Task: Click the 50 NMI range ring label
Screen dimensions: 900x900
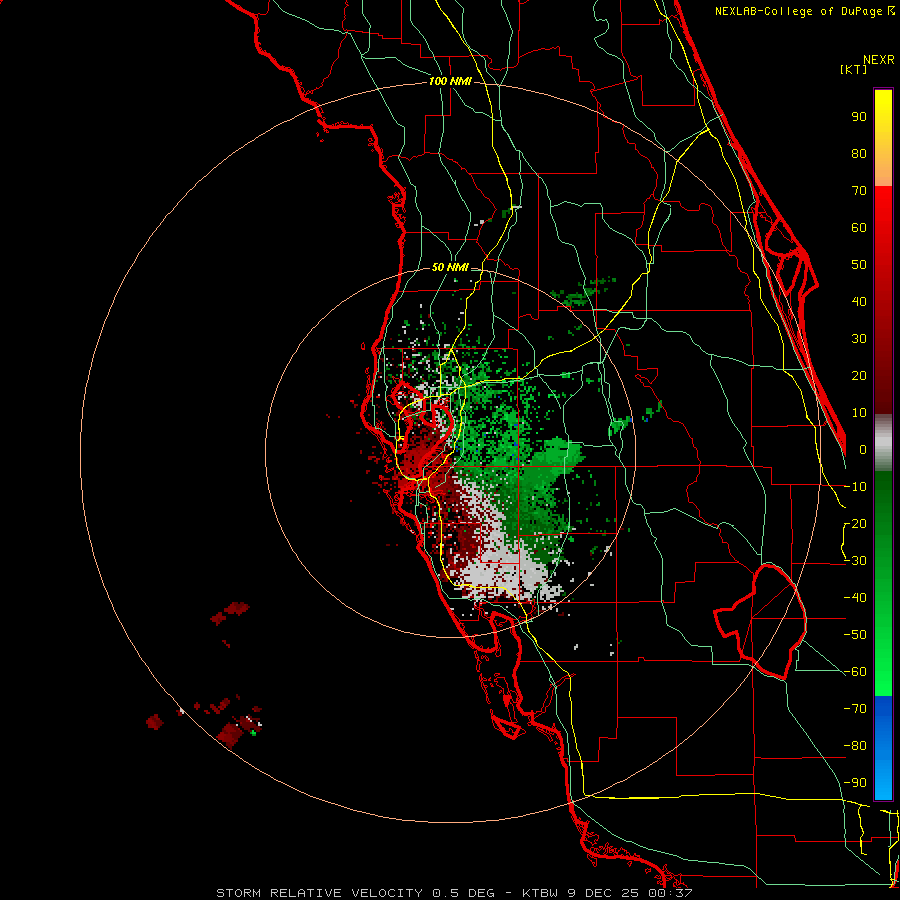Action: pyautogui.click(x=449, y=267)
